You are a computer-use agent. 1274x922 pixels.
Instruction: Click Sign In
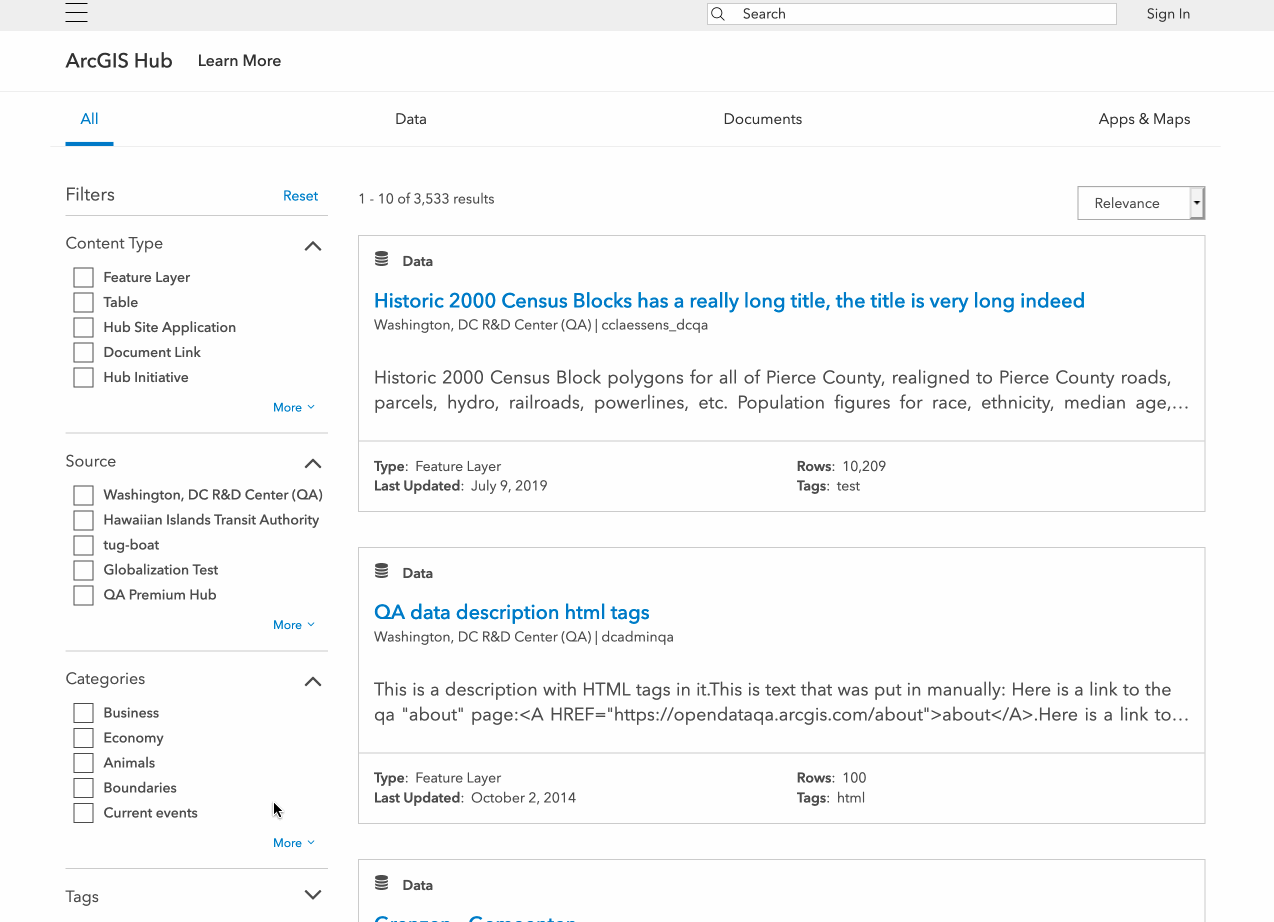tap(1168, 14)
